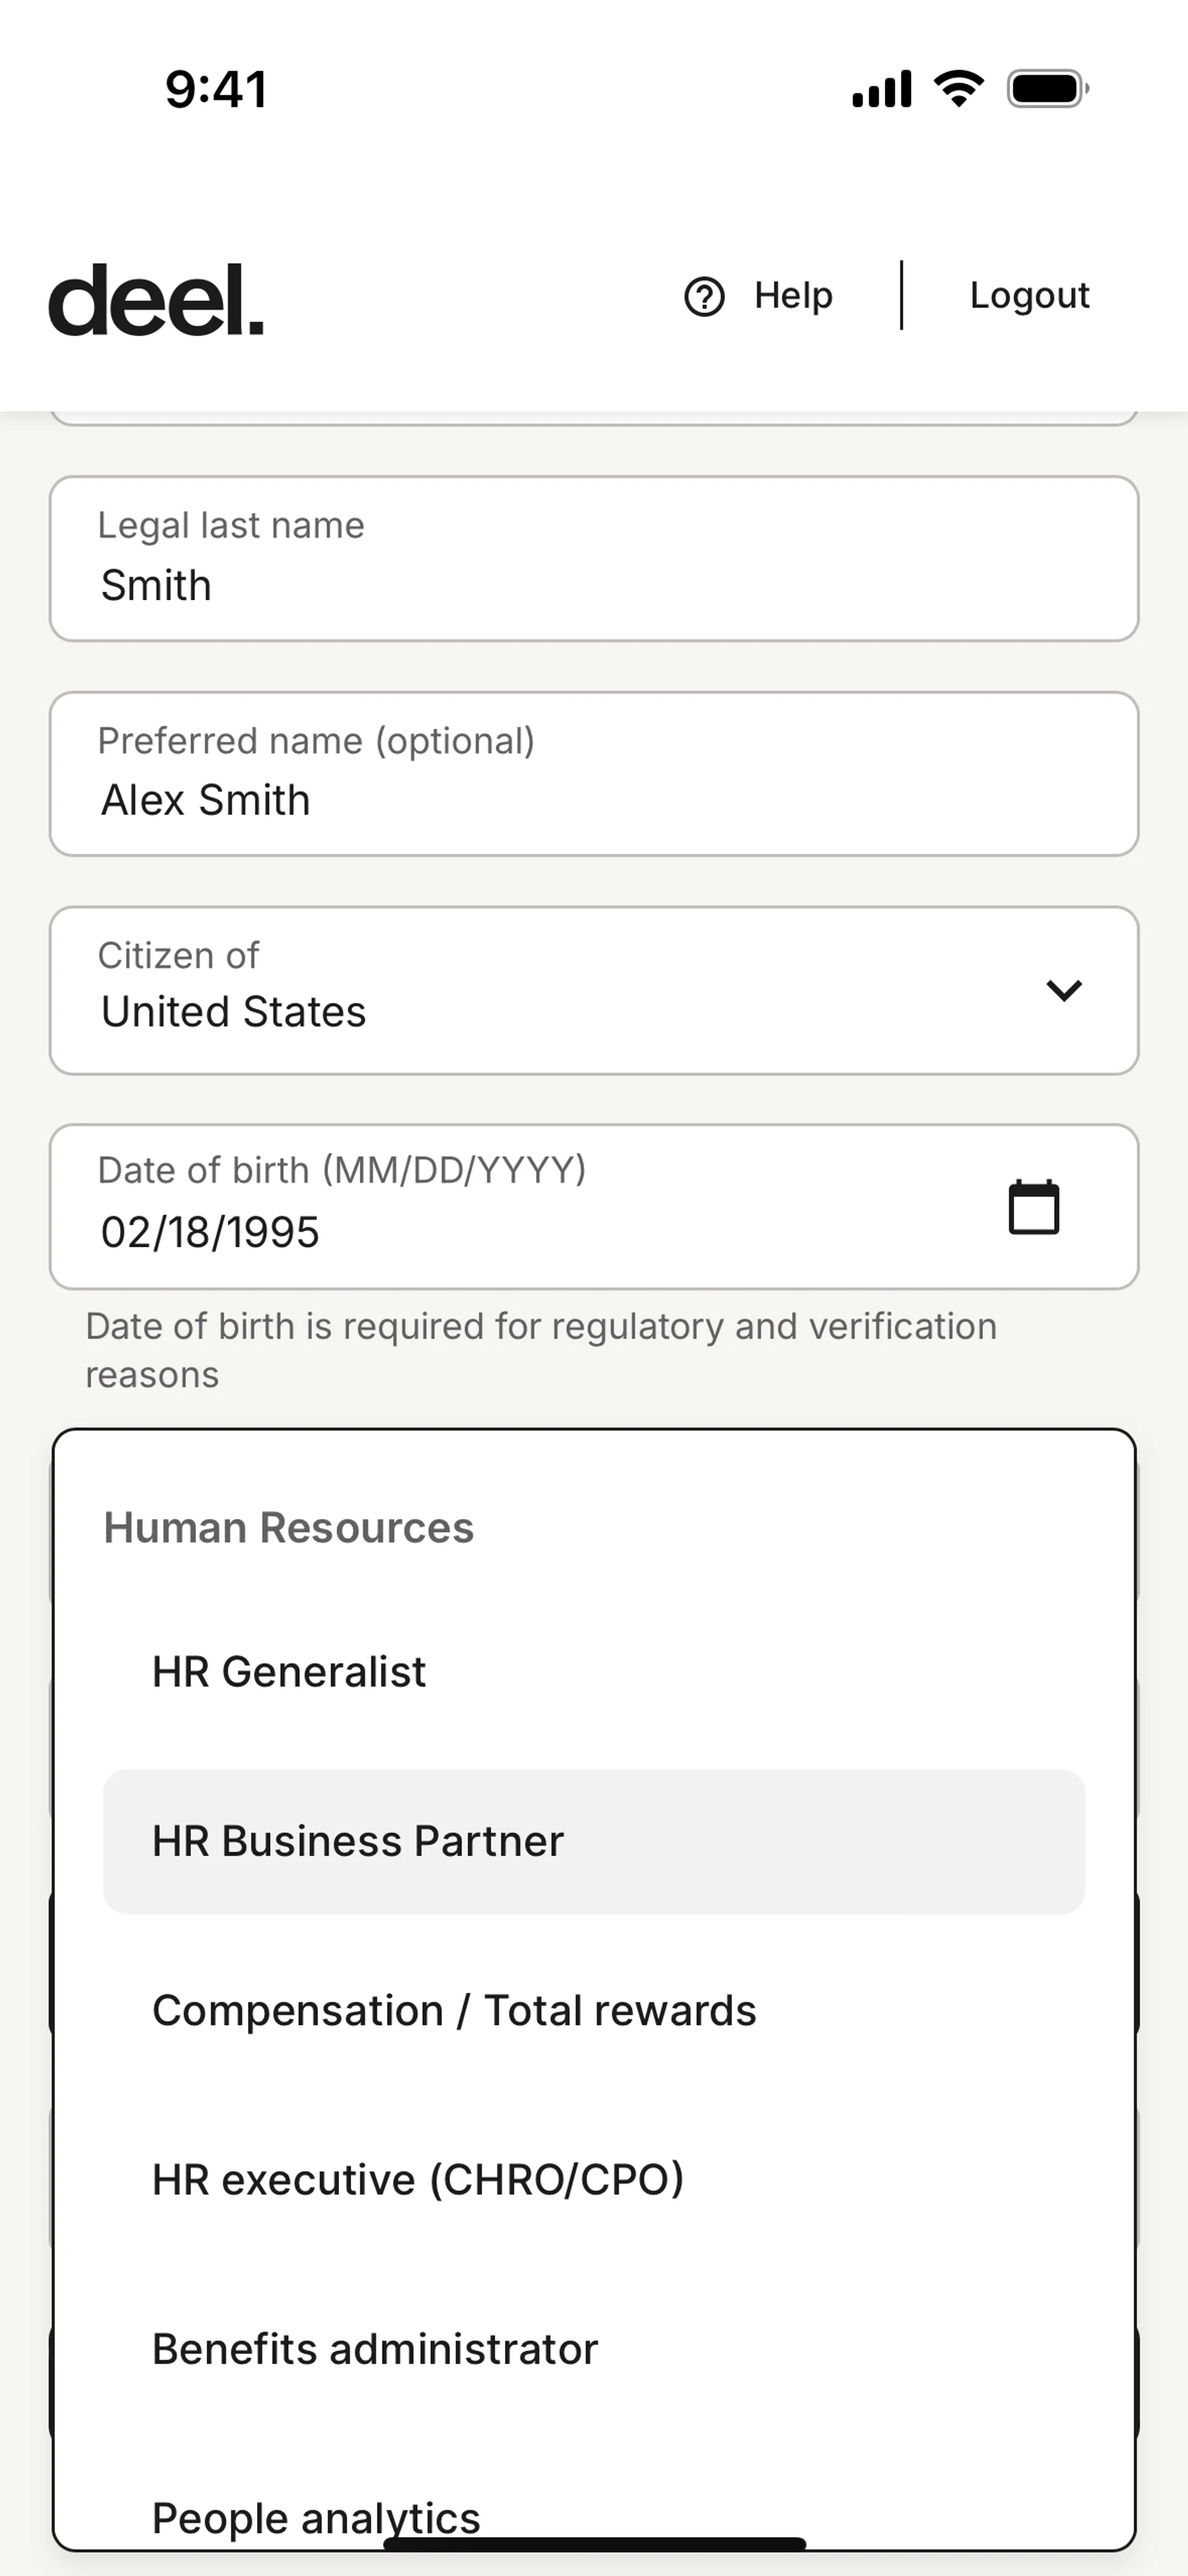This screenshot has height=2576, width=1188.
Task: Pick Compensation / Total rewards option
Action: pyautogui.click(x=454, y=2010)
